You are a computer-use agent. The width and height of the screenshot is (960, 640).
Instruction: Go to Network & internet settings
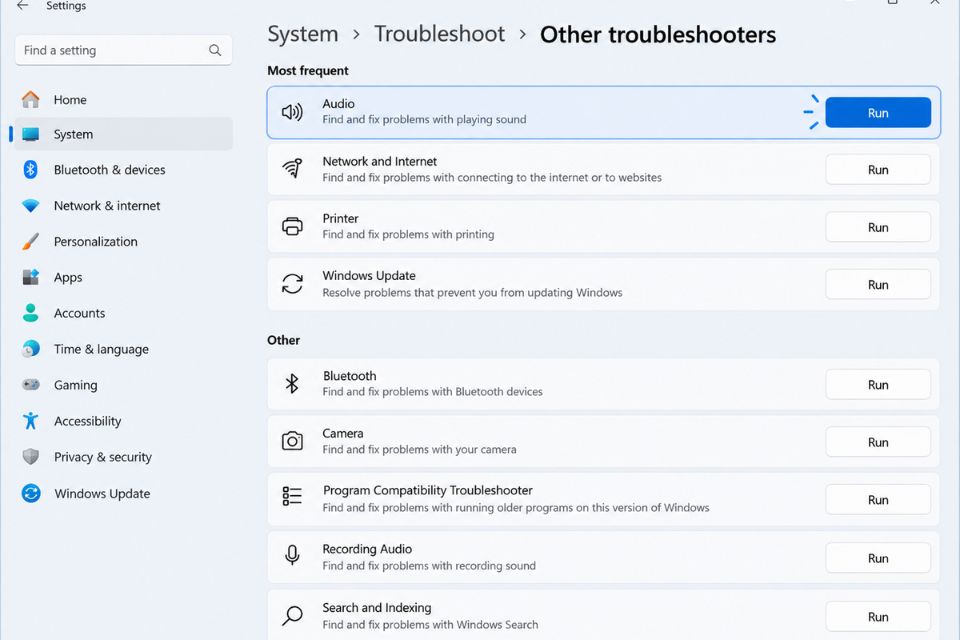coord(123,206)
